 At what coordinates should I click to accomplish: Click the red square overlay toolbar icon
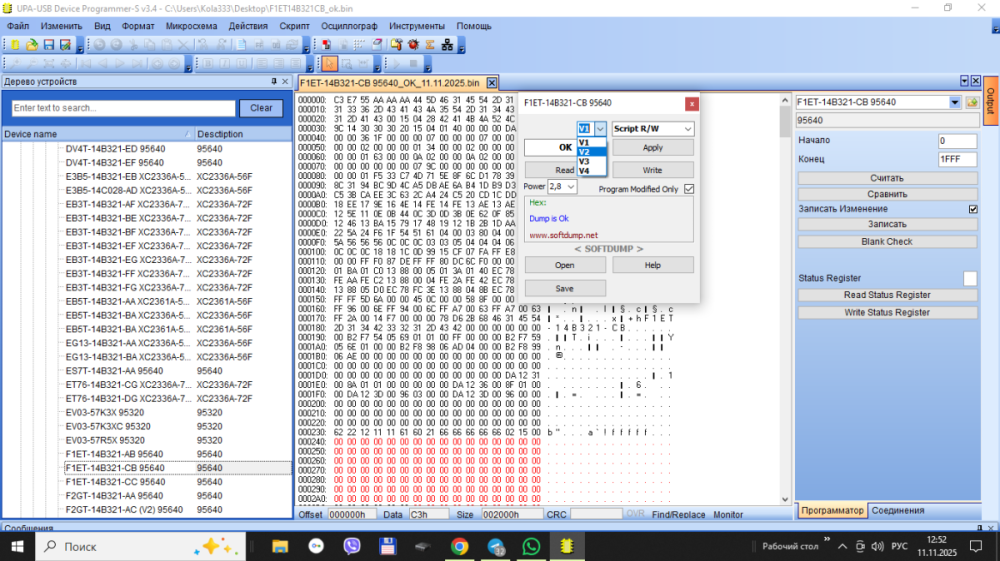click(x=327, y=45)
